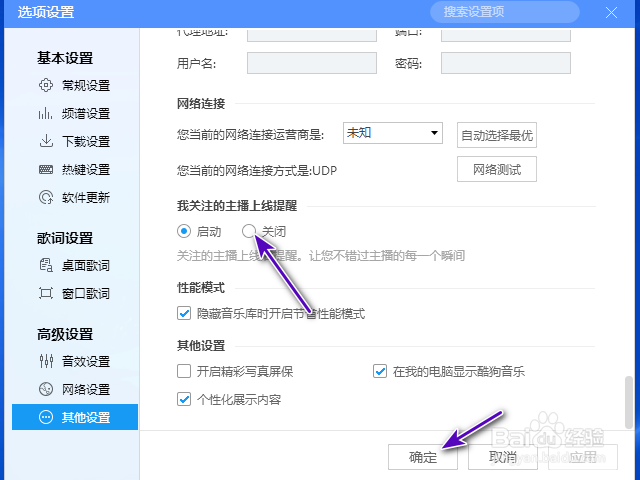The width and height of the screenshot is (640, 480).
Task: Click the desktop lyrics icon beside 桌面歌词
Action: coord(46,265)
